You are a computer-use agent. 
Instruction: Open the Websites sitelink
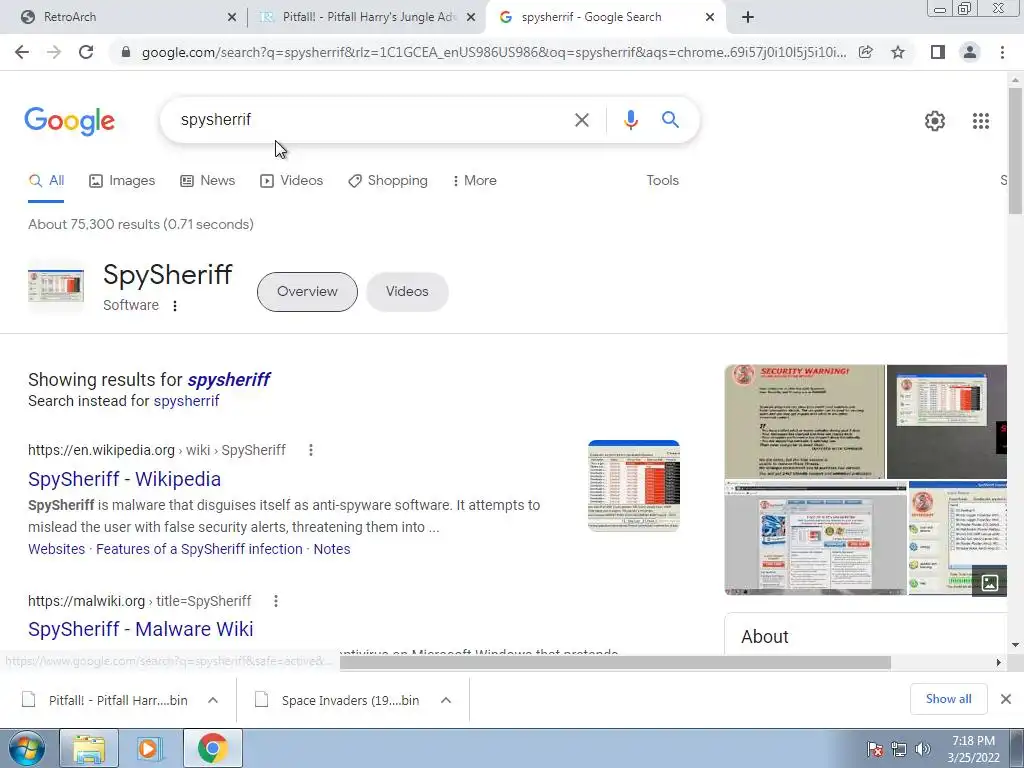[x=56, y=549]
